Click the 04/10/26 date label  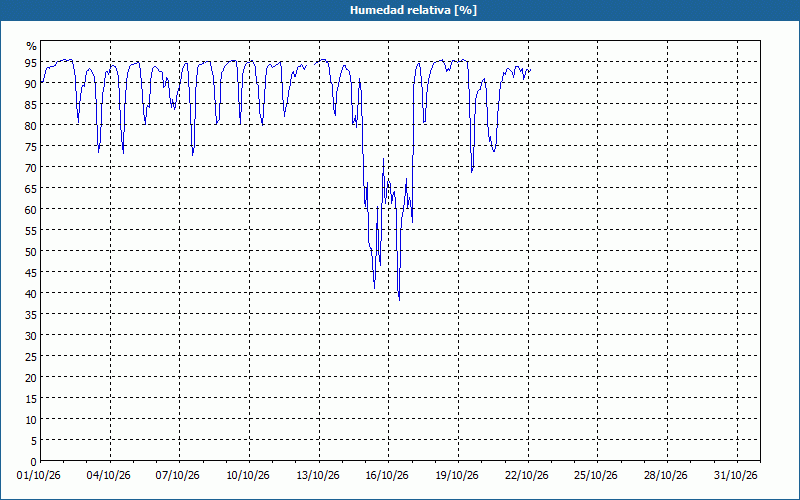pos(109,476)
